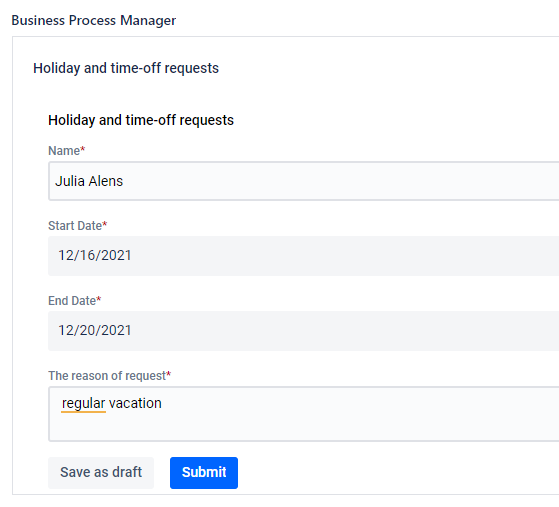Click the 'Julia Alens' text
The width and height of the screenshot is (559, 507).
click(89, 181)
